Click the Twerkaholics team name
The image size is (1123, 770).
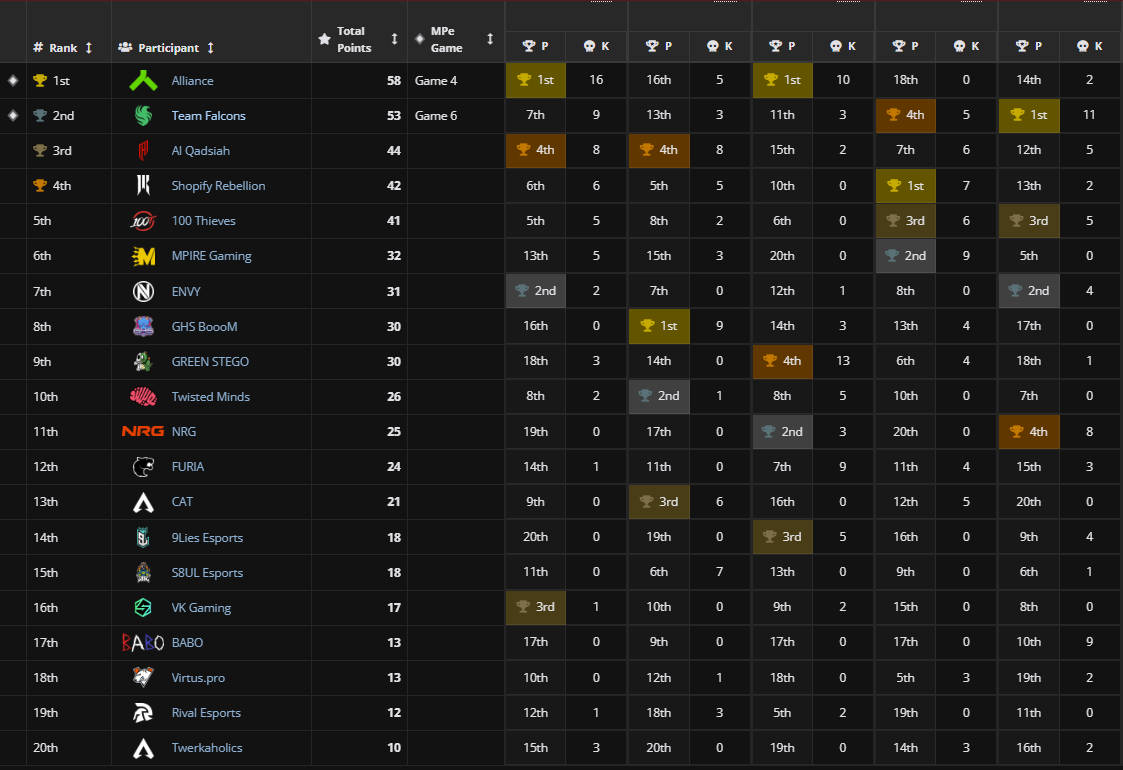click(x=207, y=748)
